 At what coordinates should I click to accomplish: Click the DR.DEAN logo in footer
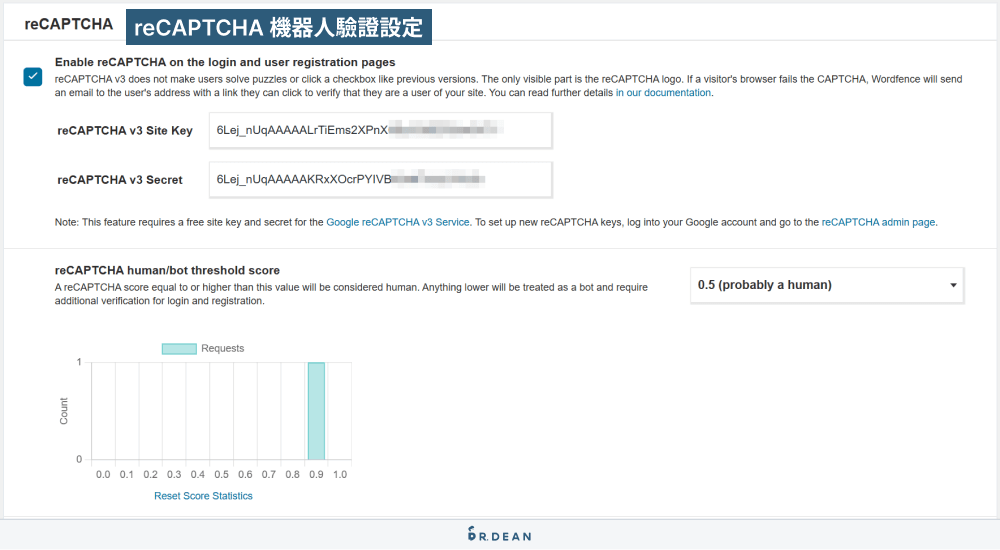pos(499,535)
